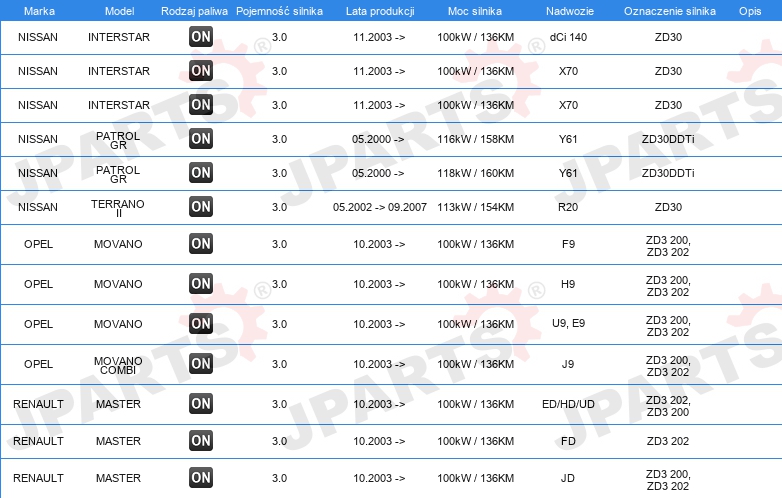Viewport: 782px width, 498px height.
Task: Select the H9 body cell
Action: coord(568,284)
